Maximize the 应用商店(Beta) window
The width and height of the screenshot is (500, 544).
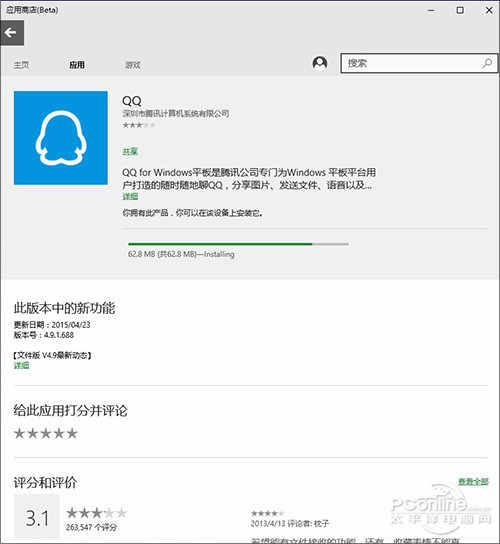tap(460, 10)
